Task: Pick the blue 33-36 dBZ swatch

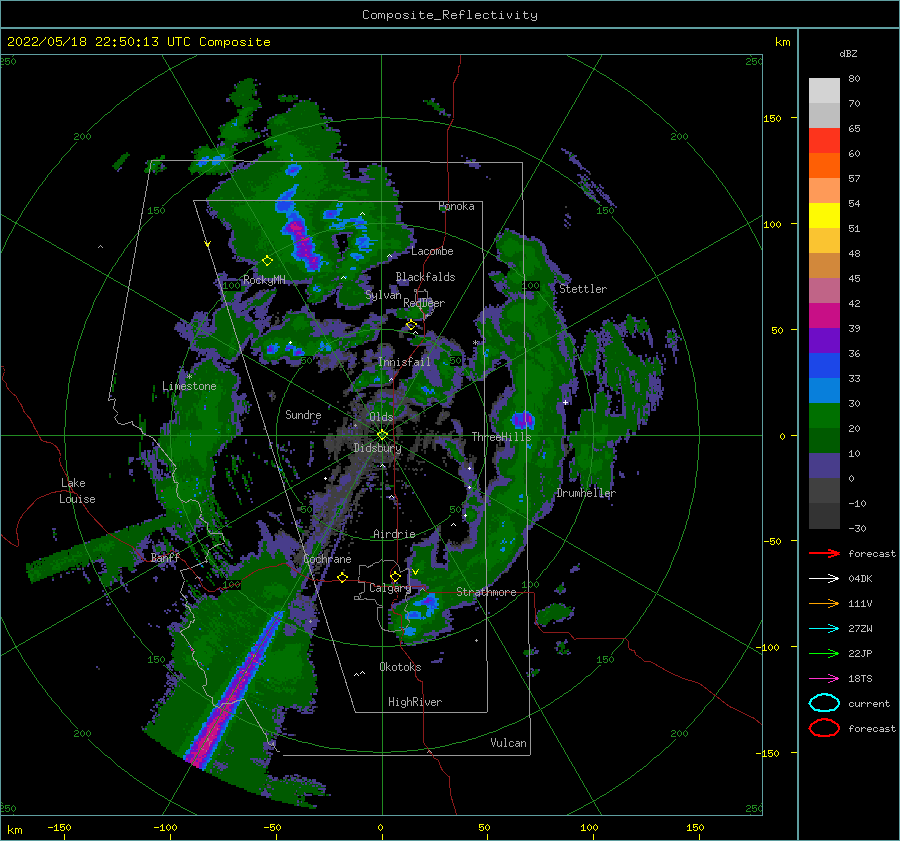Action: (824, 366)
